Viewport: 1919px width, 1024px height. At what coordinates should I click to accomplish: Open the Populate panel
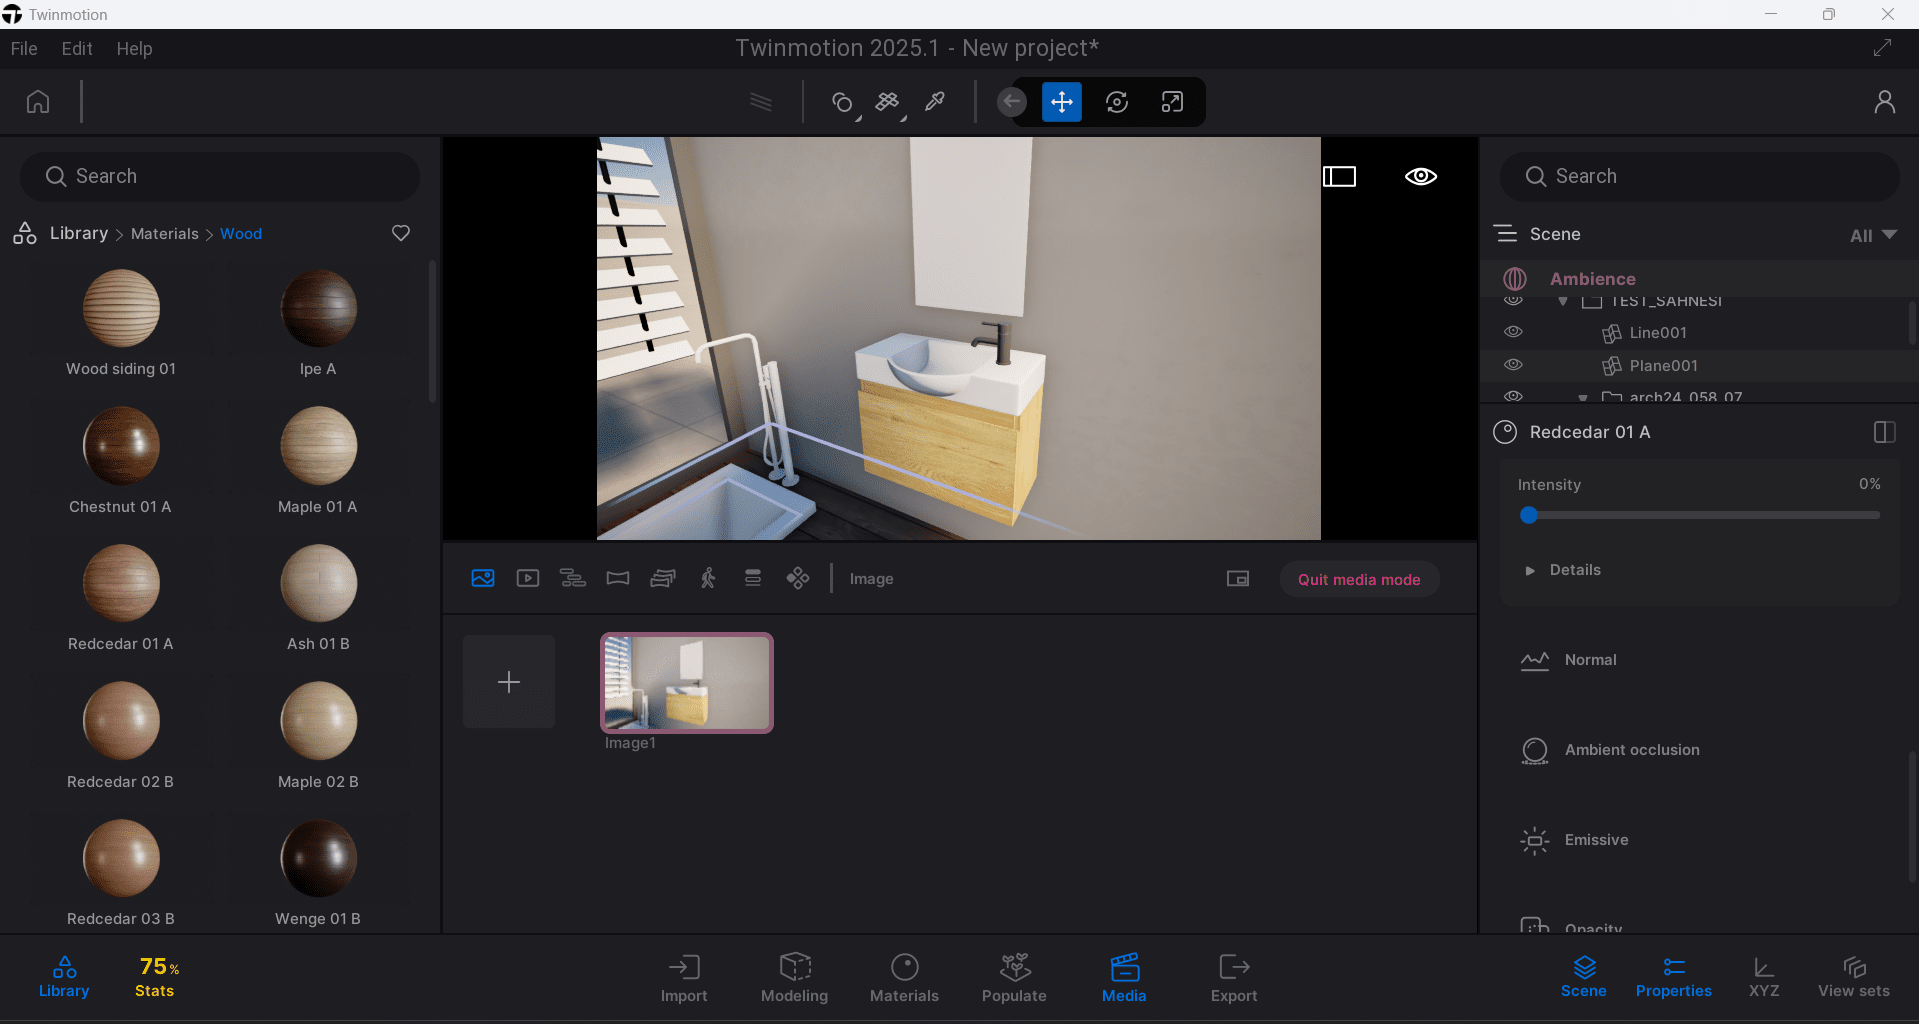(1013, 977)
